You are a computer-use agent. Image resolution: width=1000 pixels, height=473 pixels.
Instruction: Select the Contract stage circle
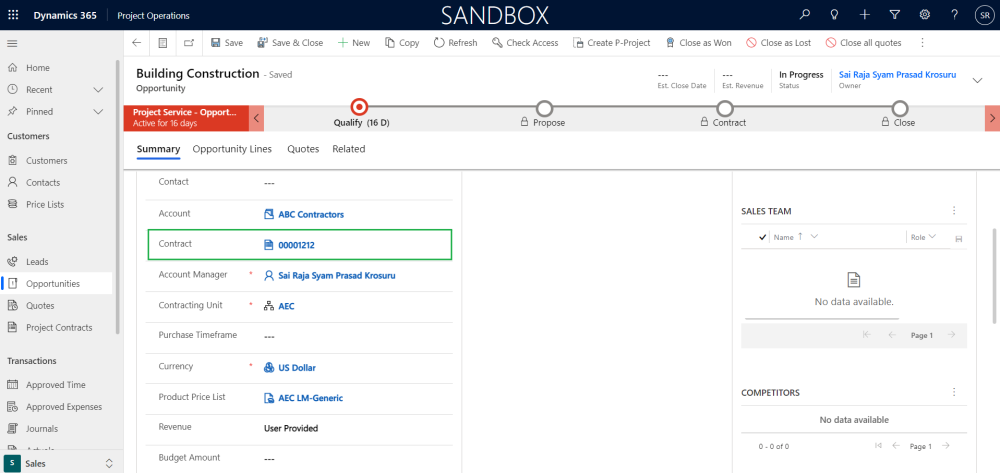tap(724, 108)
